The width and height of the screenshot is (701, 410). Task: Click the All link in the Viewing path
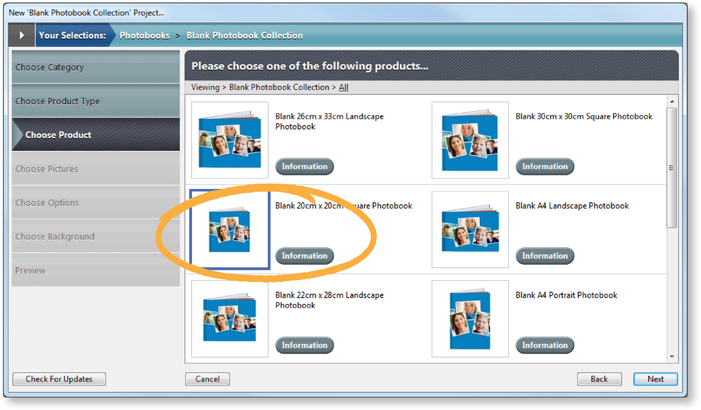pyautogui.click(x=343, y=88)
